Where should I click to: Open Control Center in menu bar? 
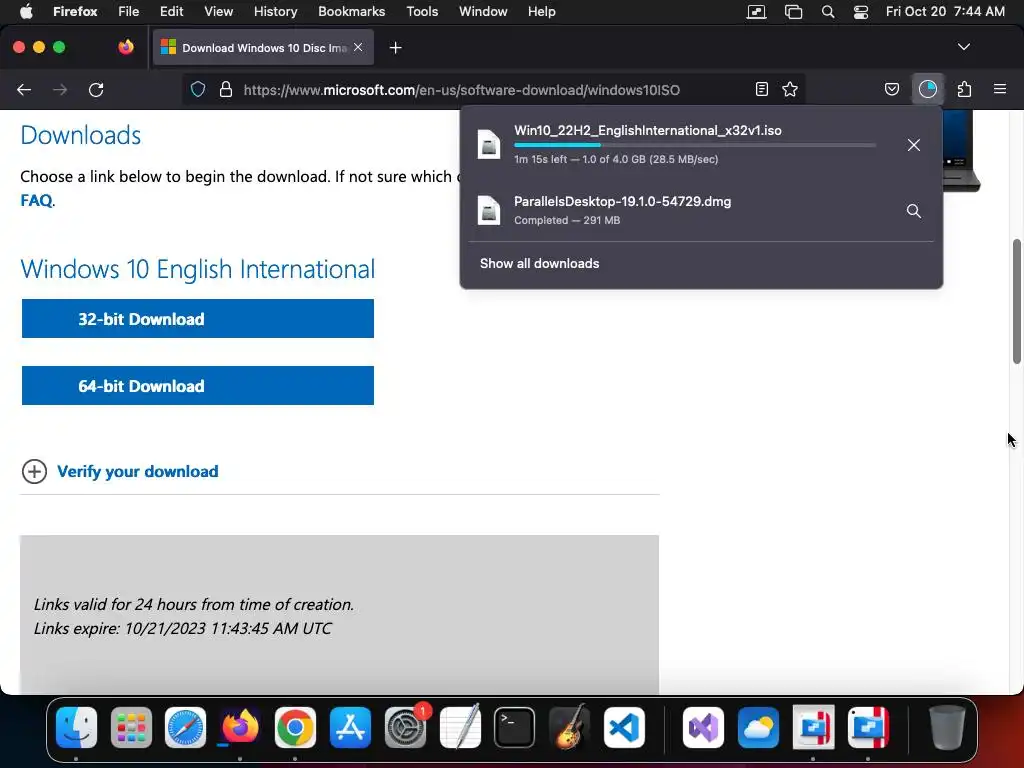click(x=861, y=12)
